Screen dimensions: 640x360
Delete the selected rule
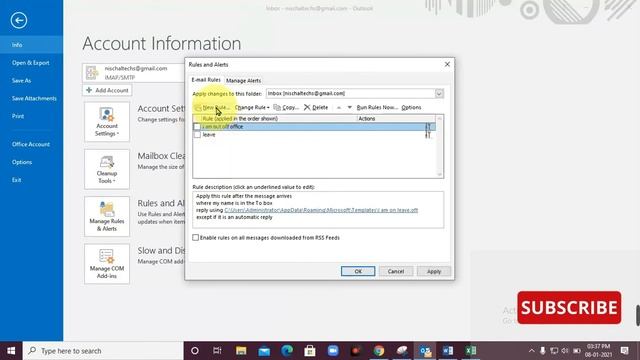tap(316, 107)
